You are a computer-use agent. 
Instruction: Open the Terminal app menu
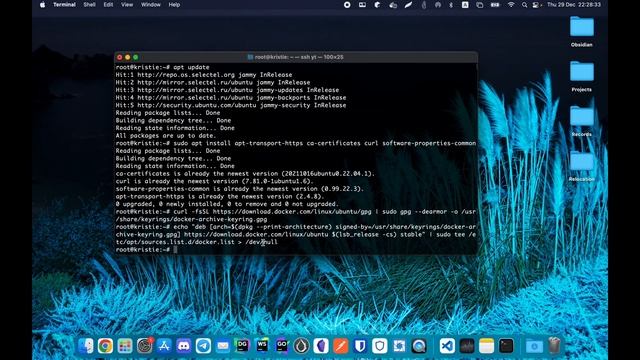coord(64,5)
